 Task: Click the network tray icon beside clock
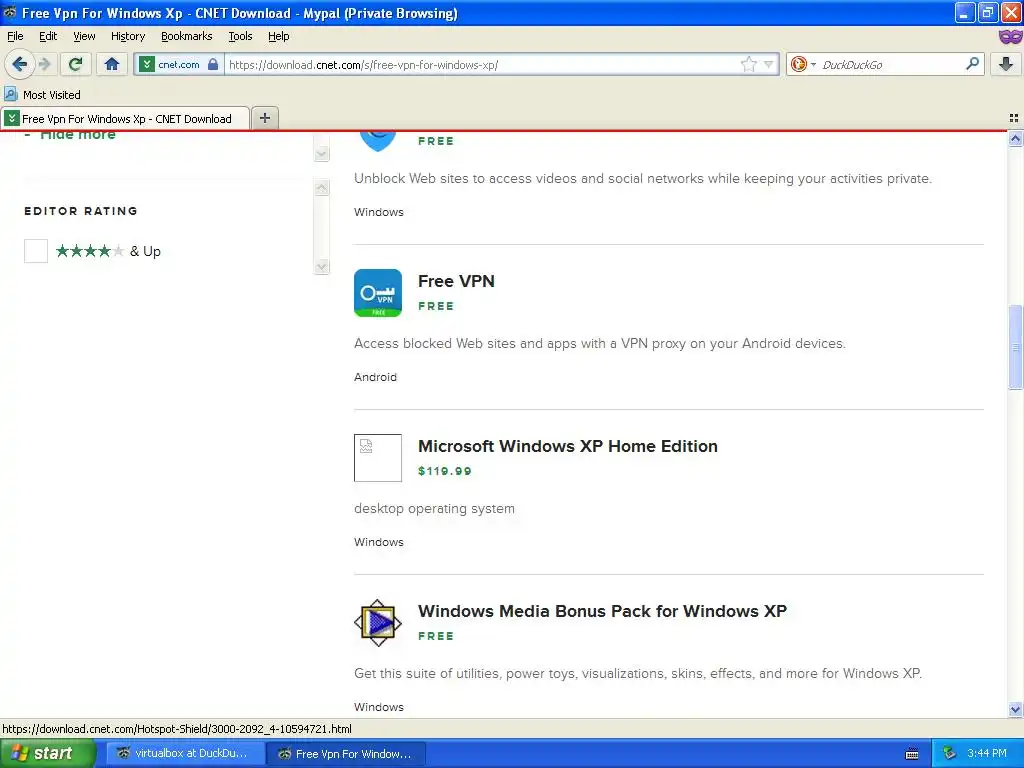(950, 754)
